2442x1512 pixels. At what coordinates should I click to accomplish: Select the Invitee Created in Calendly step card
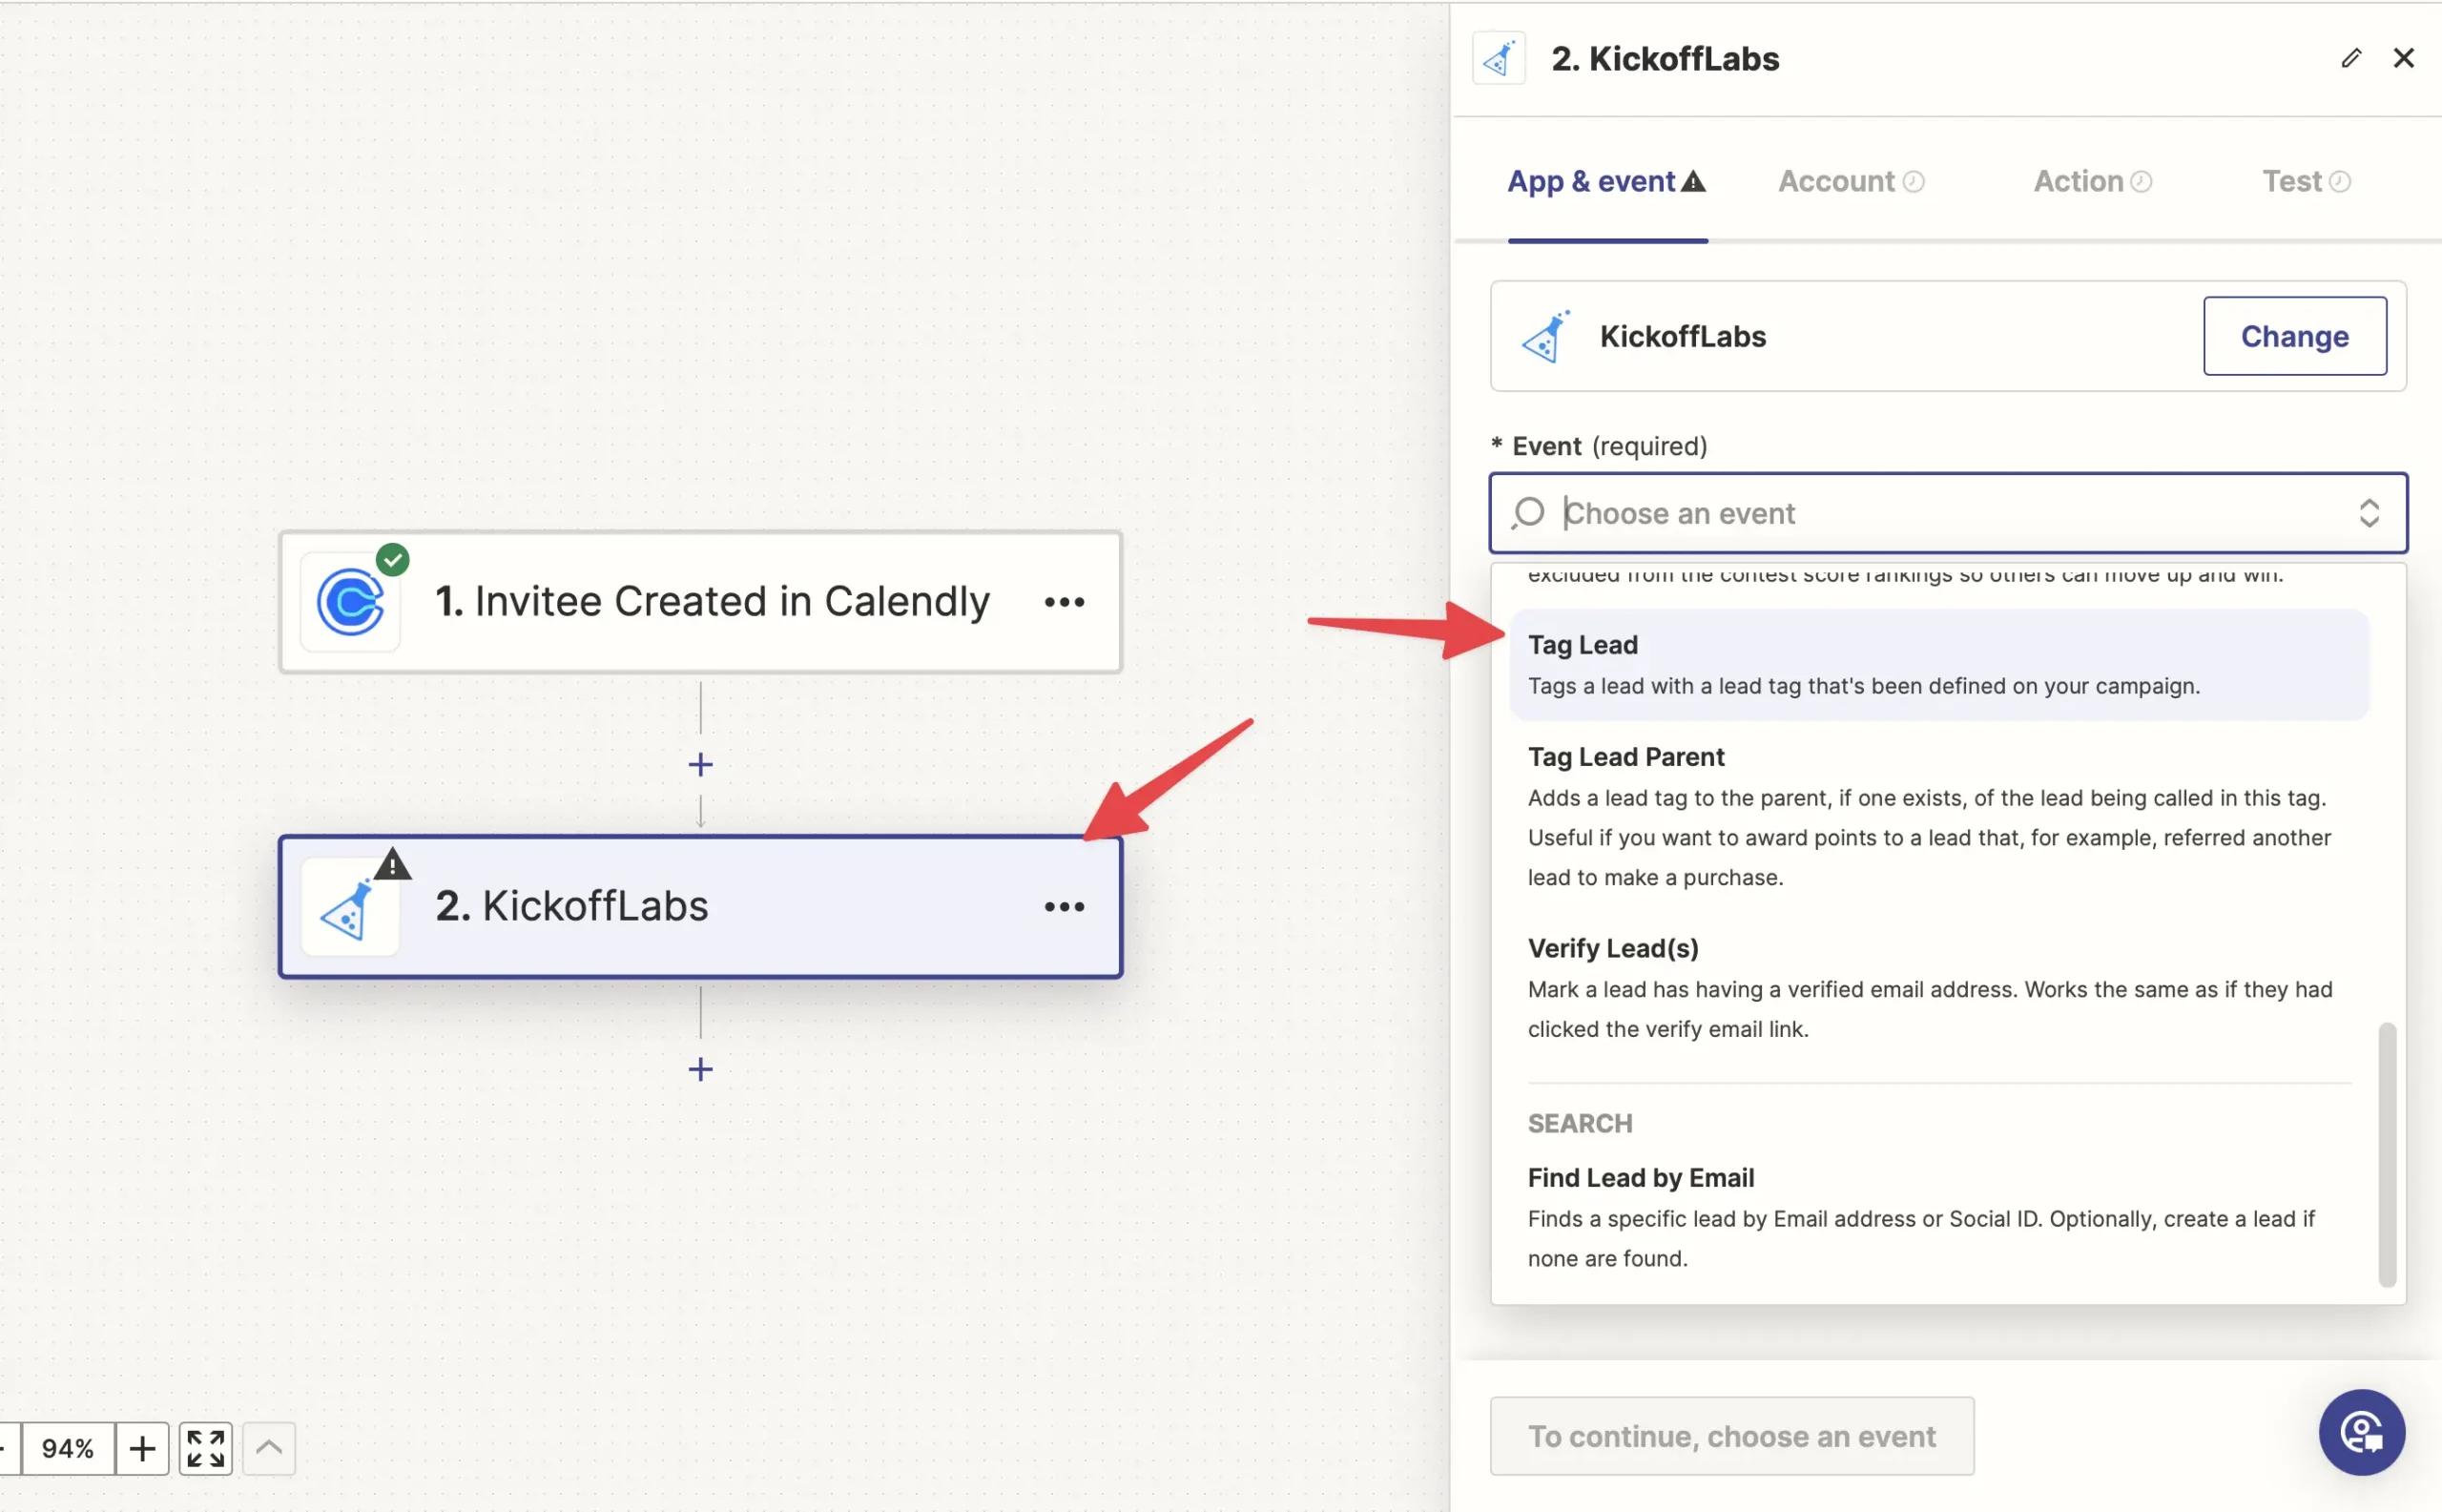[x=700, y=602]
